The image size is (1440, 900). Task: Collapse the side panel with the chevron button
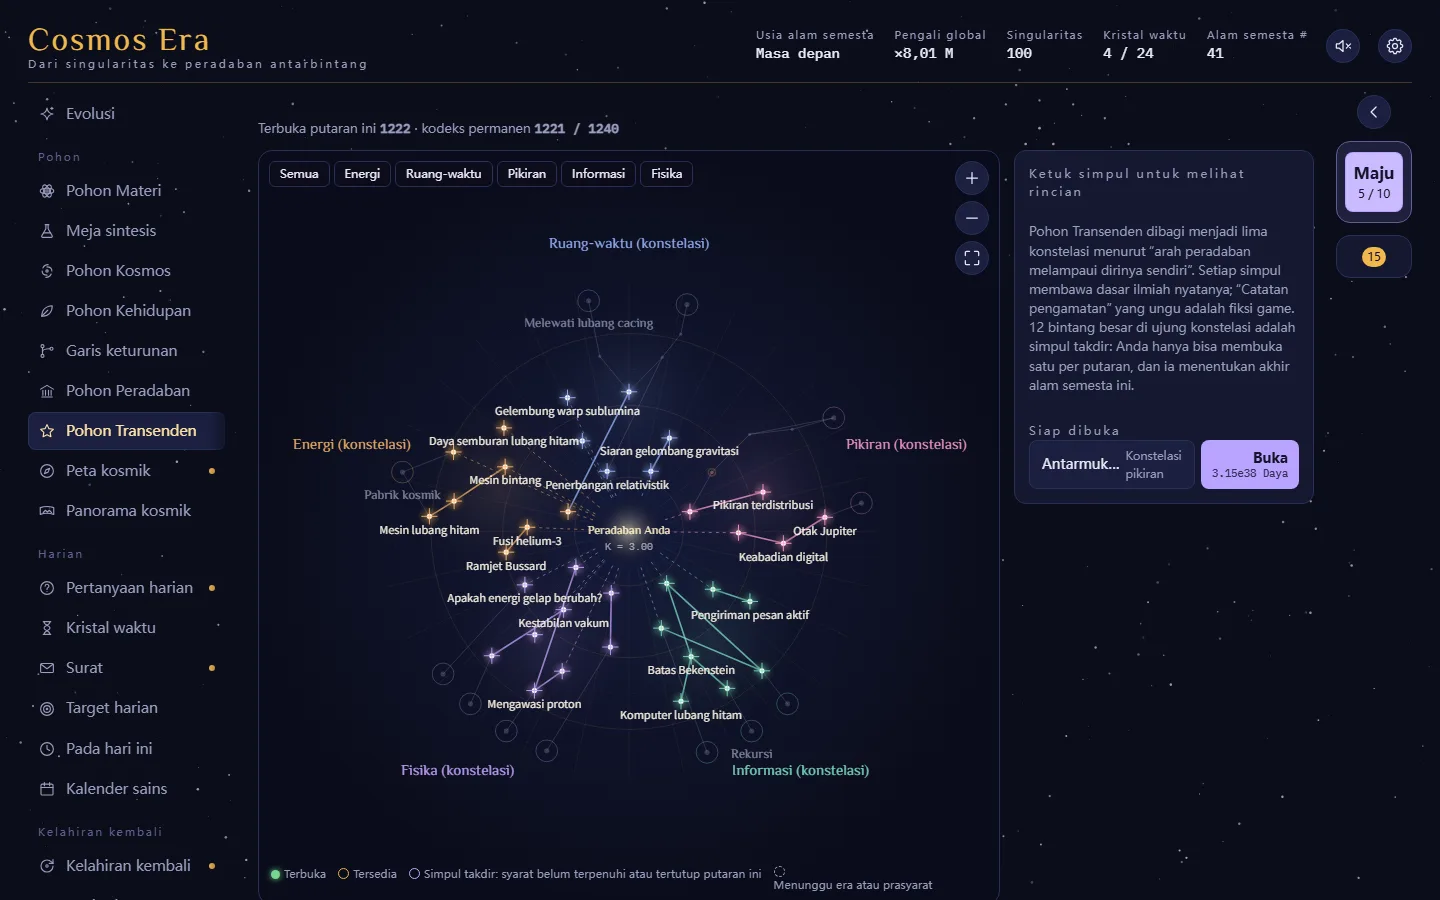pos(1374,112)
